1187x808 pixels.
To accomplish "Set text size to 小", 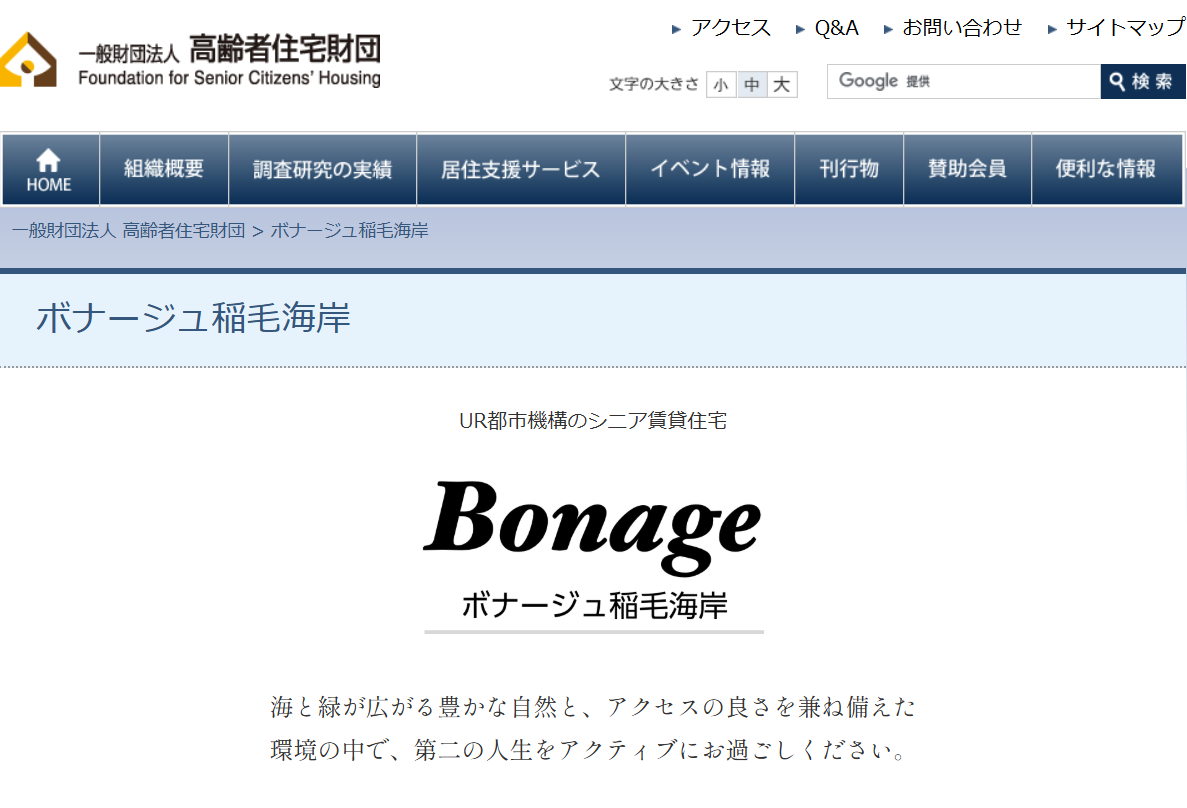I will 721,84.
